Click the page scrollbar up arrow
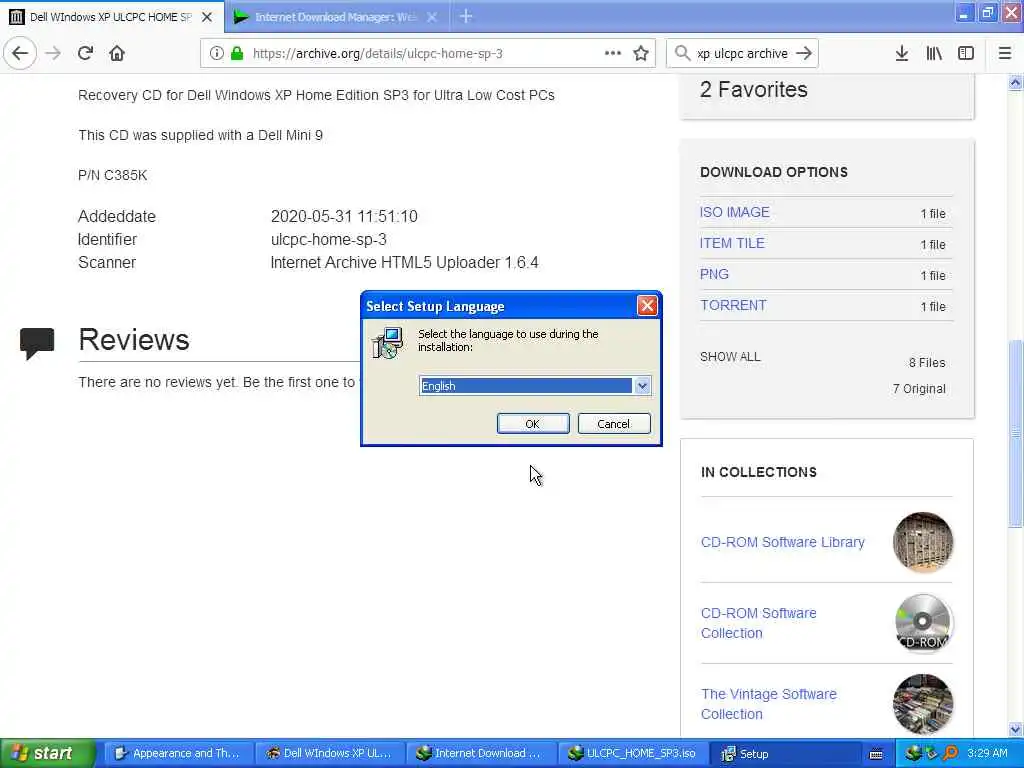This screenshot has height=768, width=1024. [1015, 83]
